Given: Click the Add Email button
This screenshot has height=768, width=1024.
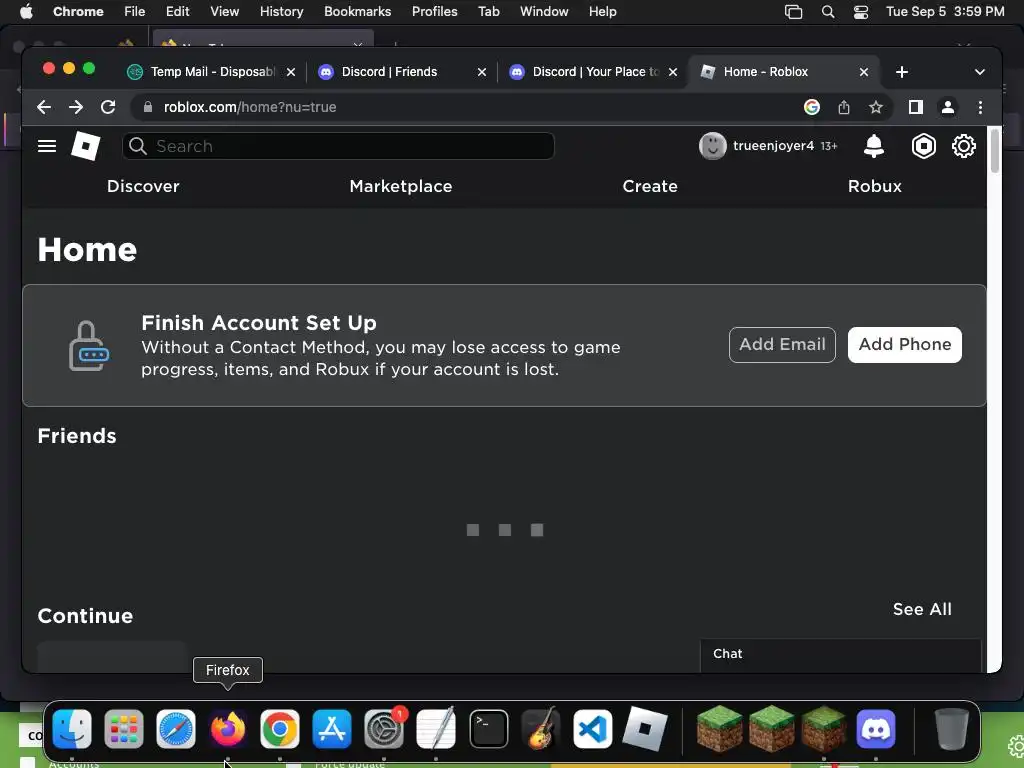Looking at the screenshot, I should [782, 345].
